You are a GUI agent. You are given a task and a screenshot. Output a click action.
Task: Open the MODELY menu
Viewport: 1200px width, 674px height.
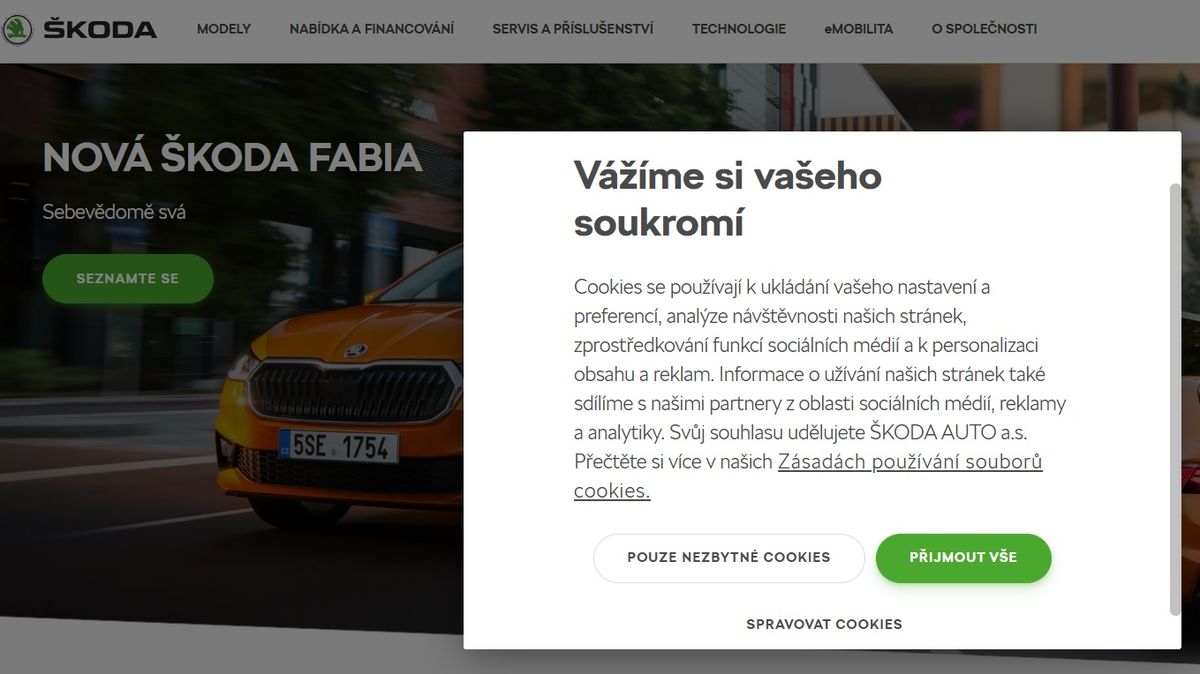coord(224,29)
